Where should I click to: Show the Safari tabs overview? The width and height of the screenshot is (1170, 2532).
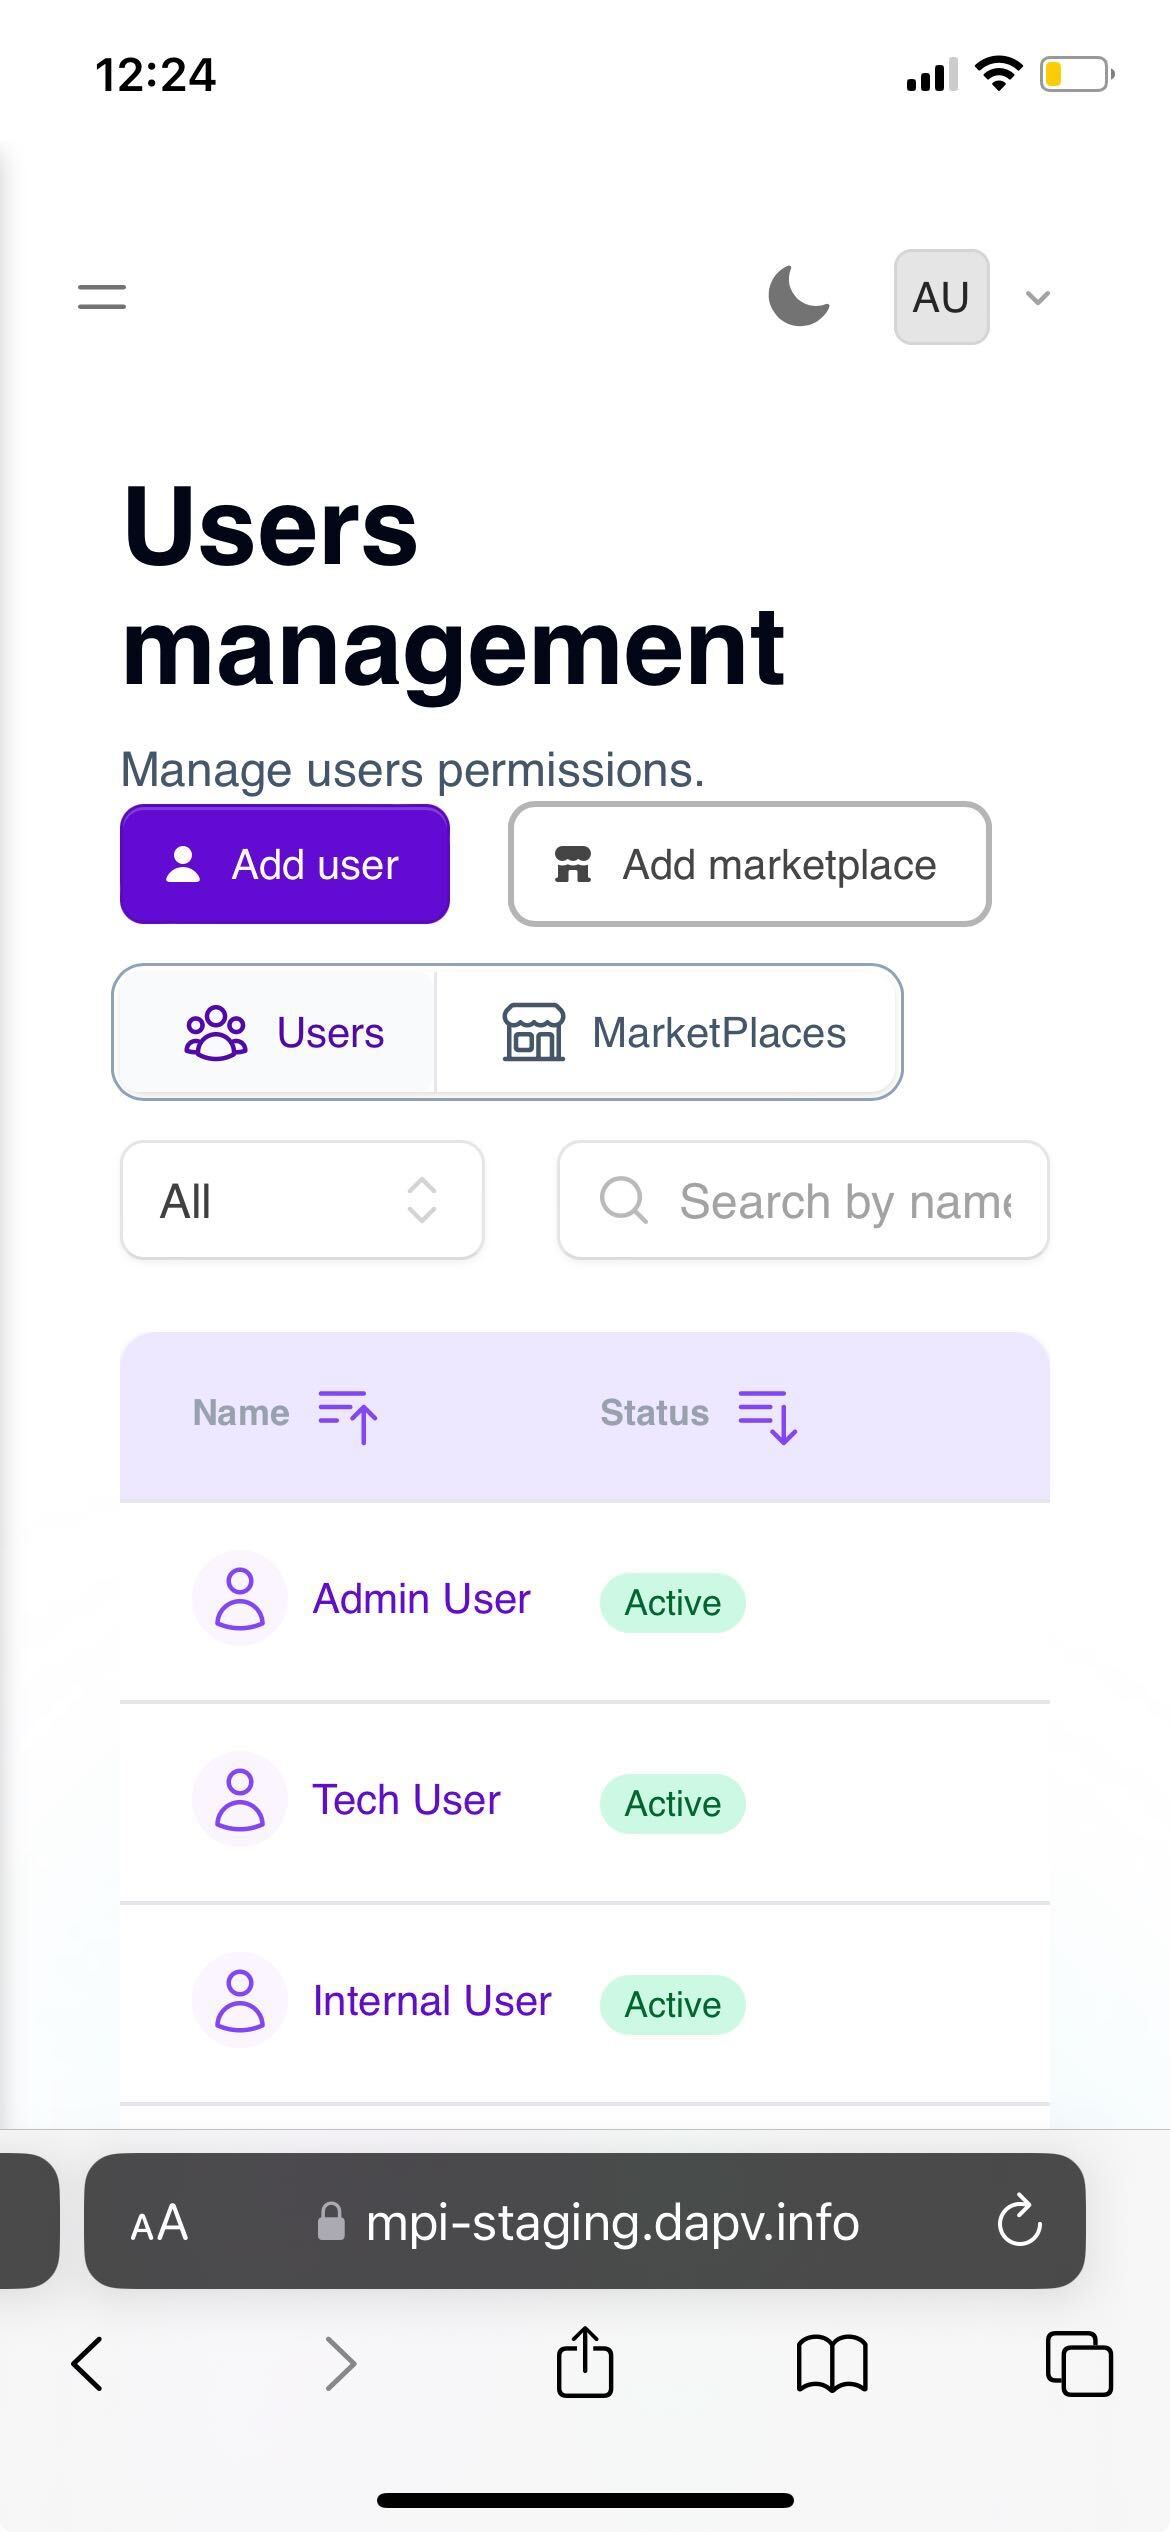click(x=1078, y=2364)
